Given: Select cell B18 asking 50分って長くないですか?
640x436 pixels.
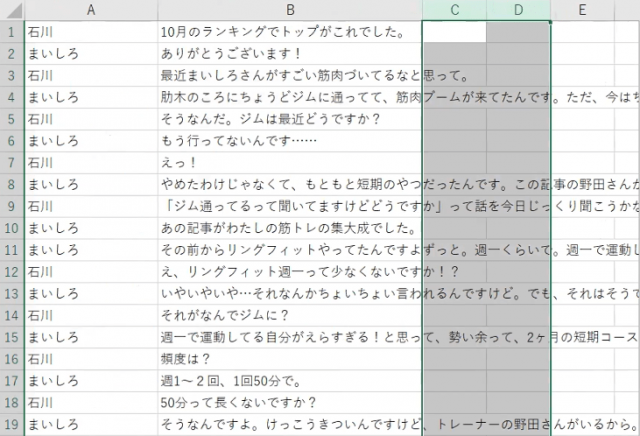Looking at the screenshot, I should click(x=289, y=403).
